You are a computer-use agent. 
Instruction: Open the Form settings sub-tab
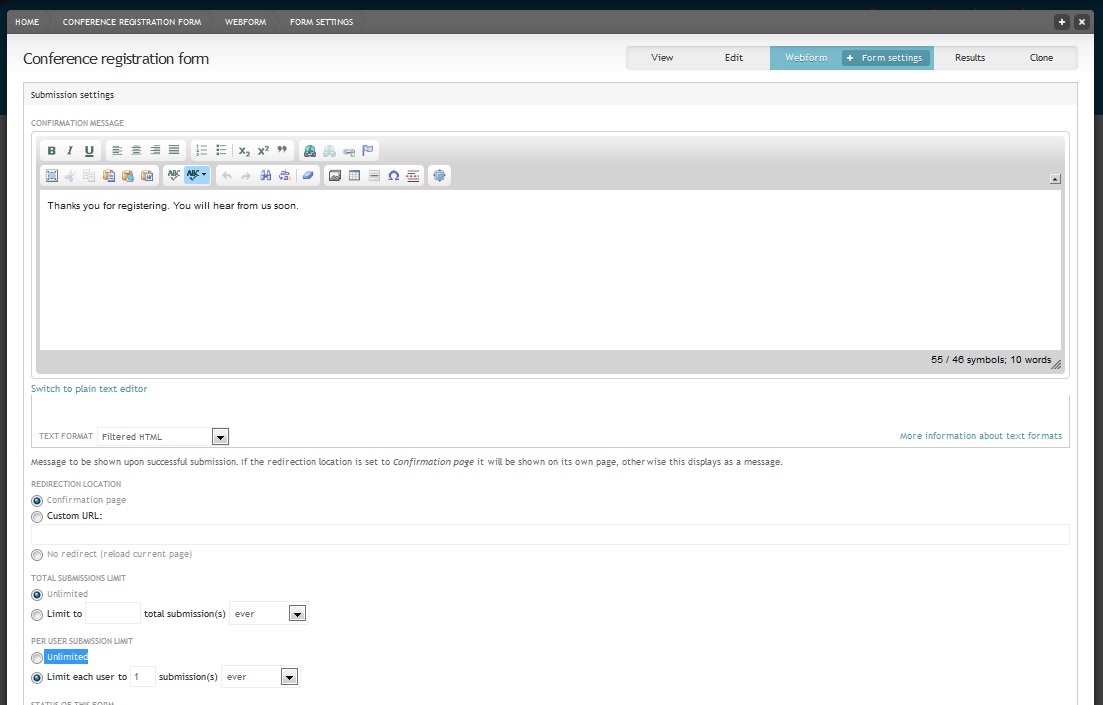(886, 58)
